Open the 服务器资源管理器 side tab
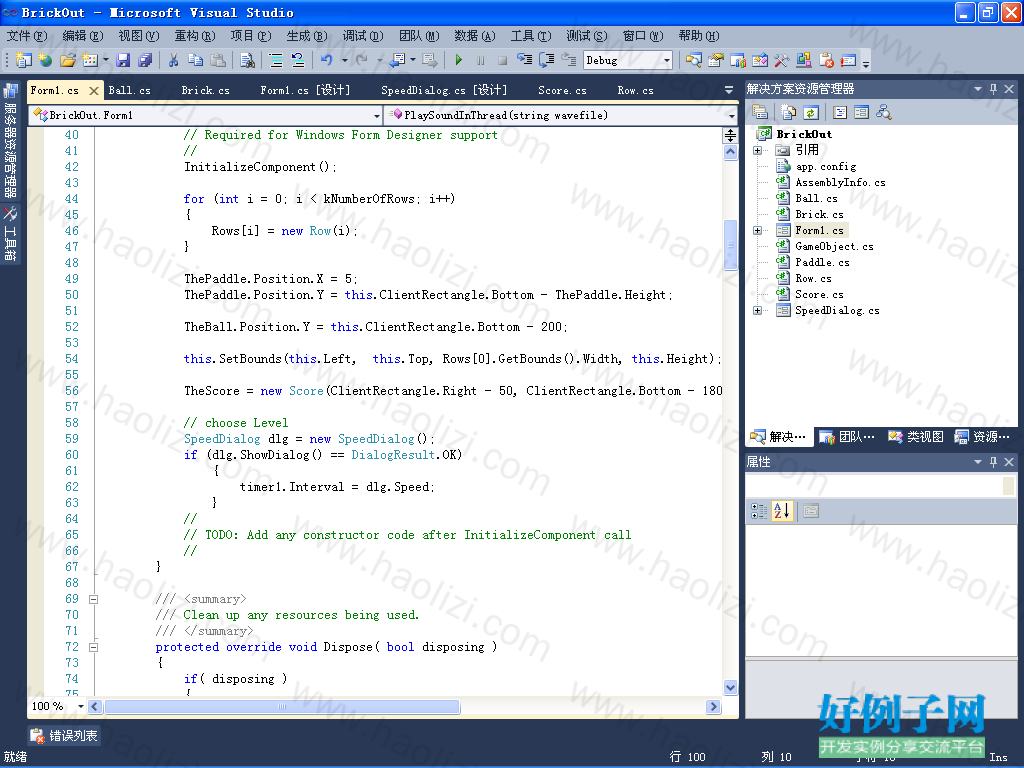 (10, 142)
